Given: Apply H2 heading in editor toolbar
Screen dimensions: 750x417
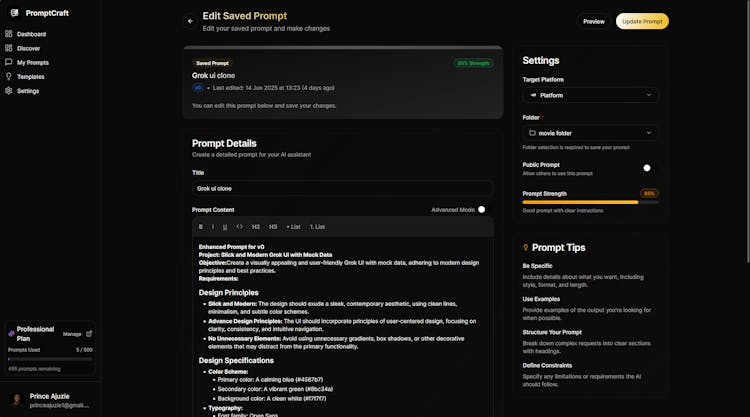Looking at the screenshot, I should [256, 227].
